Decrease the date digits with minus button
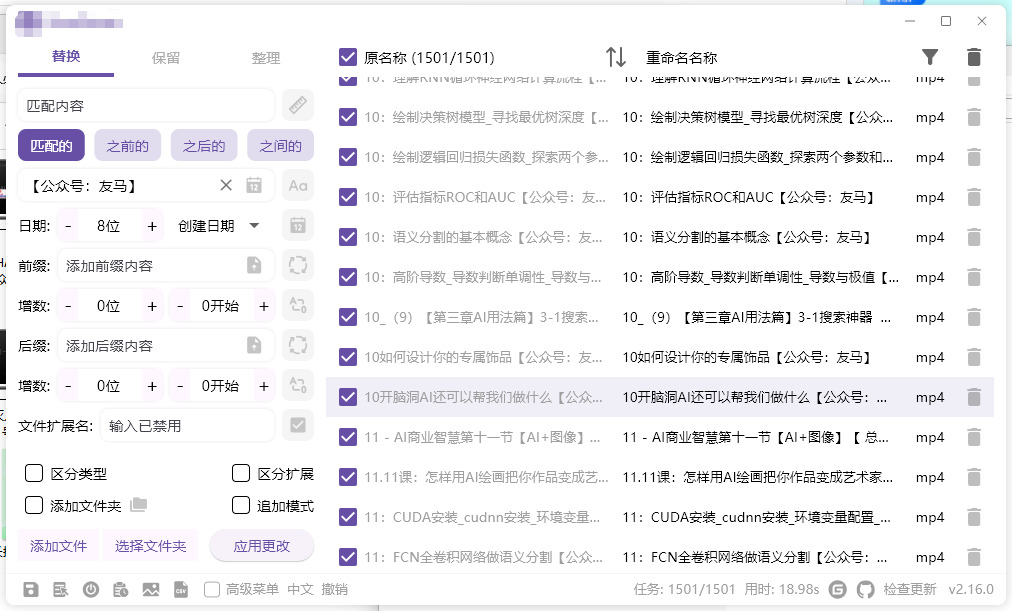The width and height of the screenshot is (1012, 611). pyautogui.click(x=68, y=226)
